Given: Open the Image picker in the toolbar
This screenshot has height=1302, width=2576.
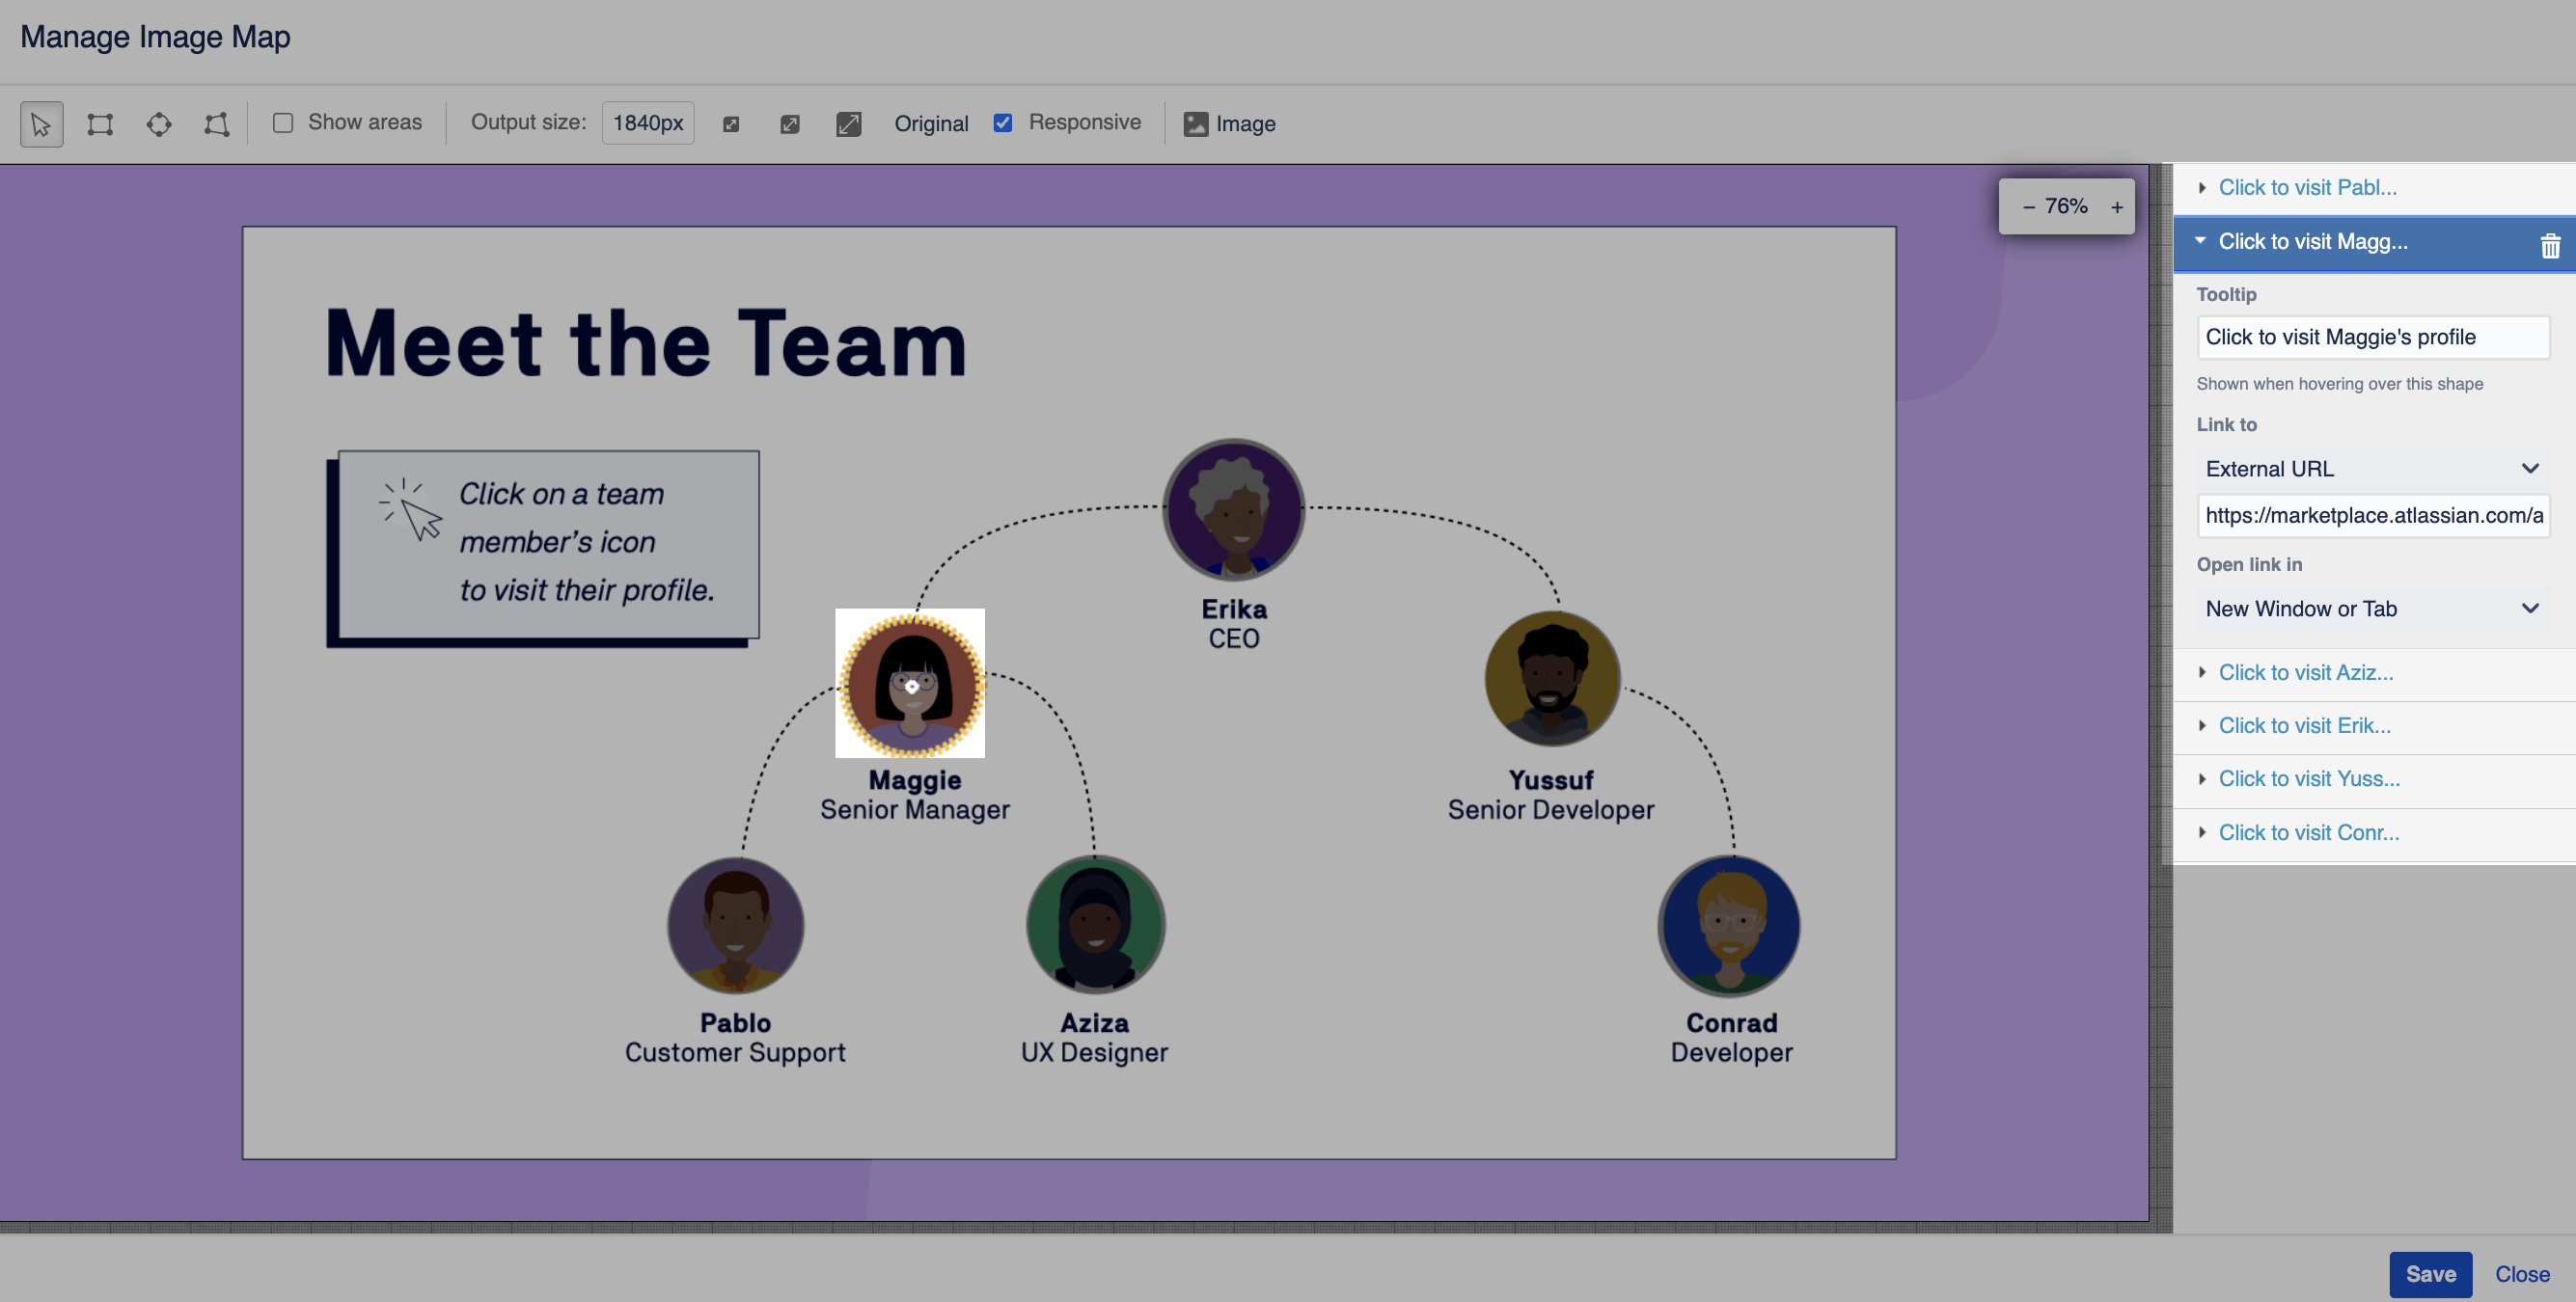Looking at the screenshot, I should tap(1229, 124).
